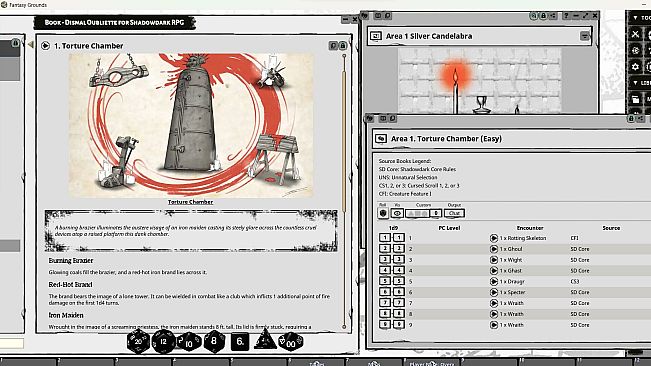Toggle the lock icon on the left sidebar panel
The width and height of the screenshot is (651, 366).
pos(15,43)
